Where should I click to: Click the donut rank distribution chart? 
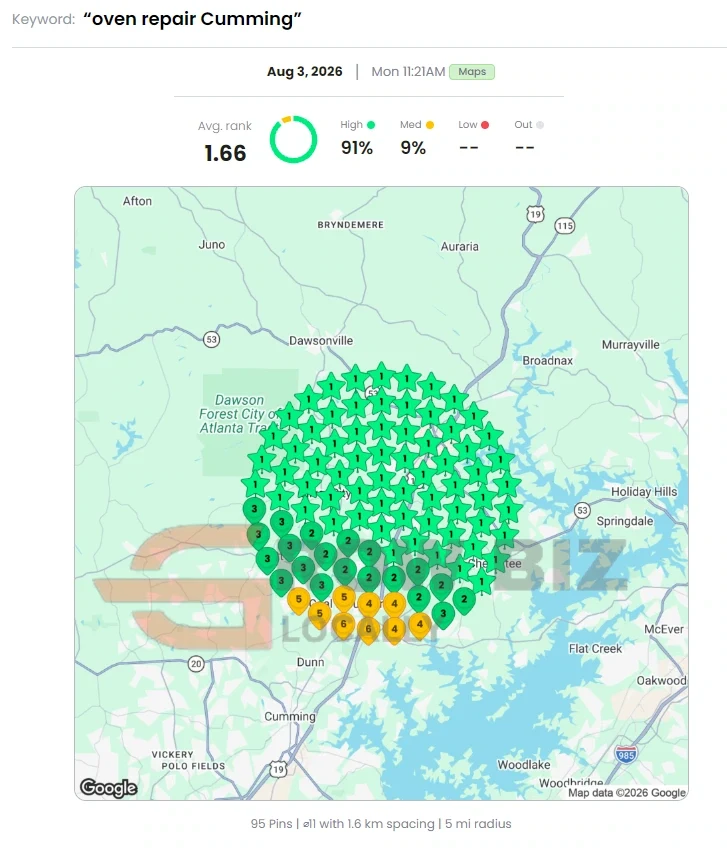point(293,140)
